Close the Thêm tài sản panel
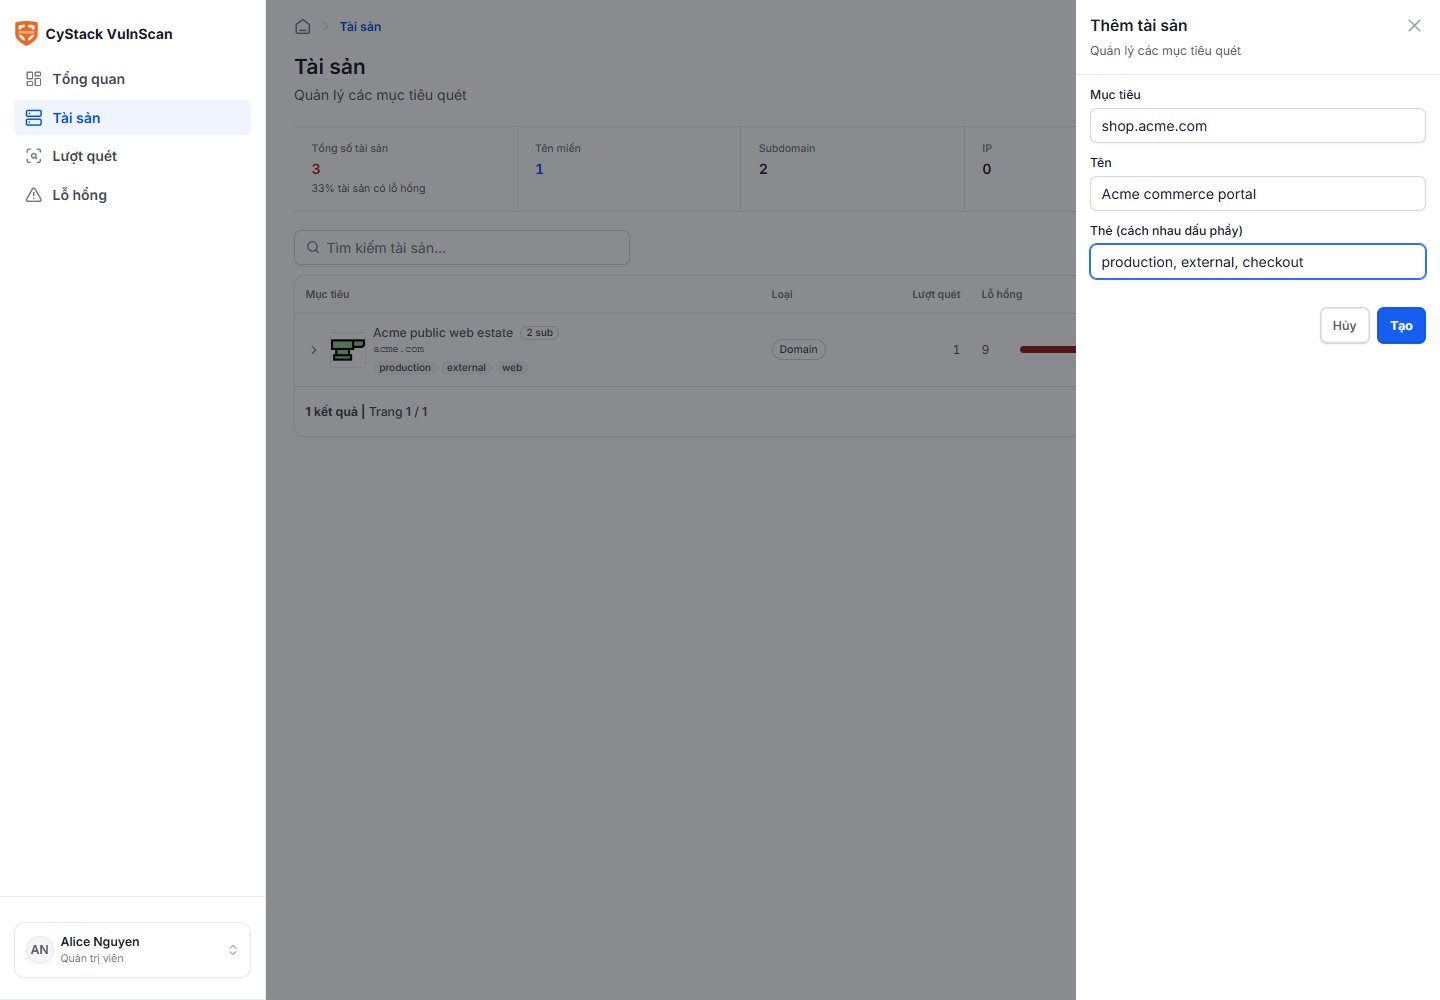Screen dimensions: 1440x1000 pyautogui.click(x=1414, y=26)
